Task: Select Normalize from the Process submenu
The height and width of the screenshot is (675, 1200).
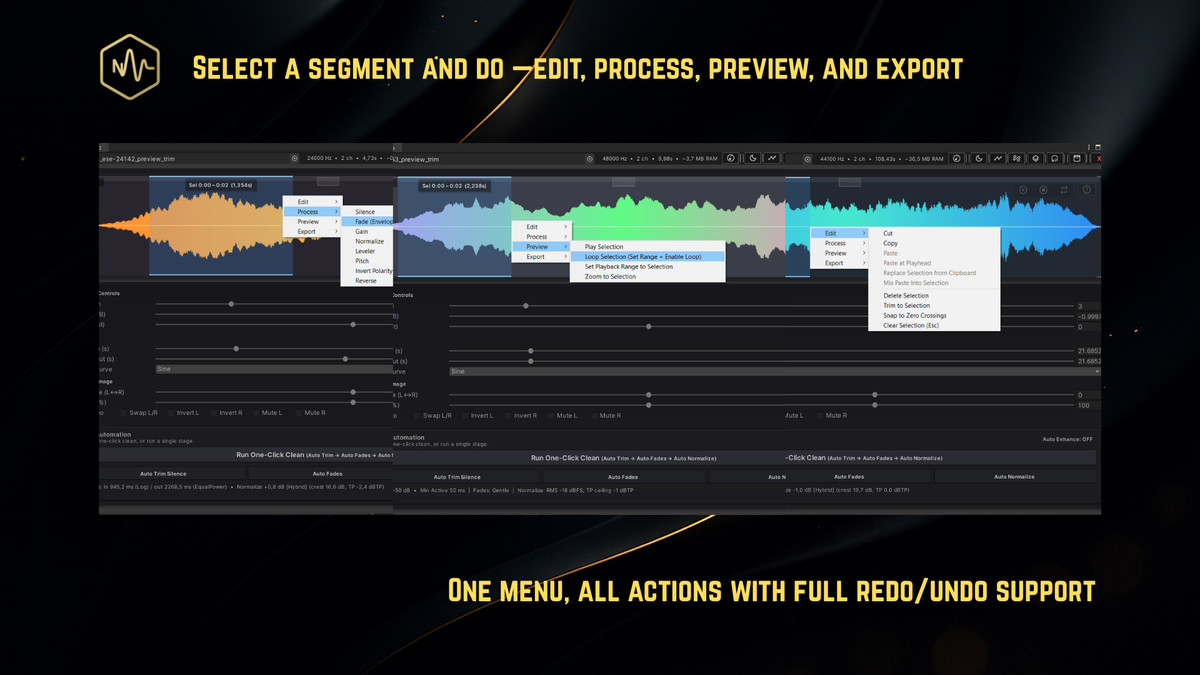Action: click(372, 240)
